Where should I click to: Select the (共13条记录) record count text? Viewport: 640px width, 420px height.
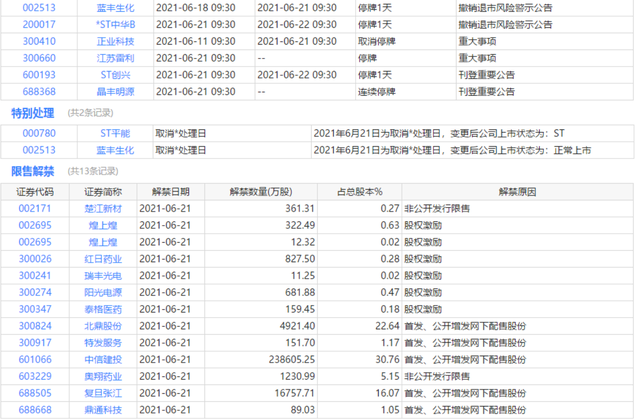coord(93,171)
